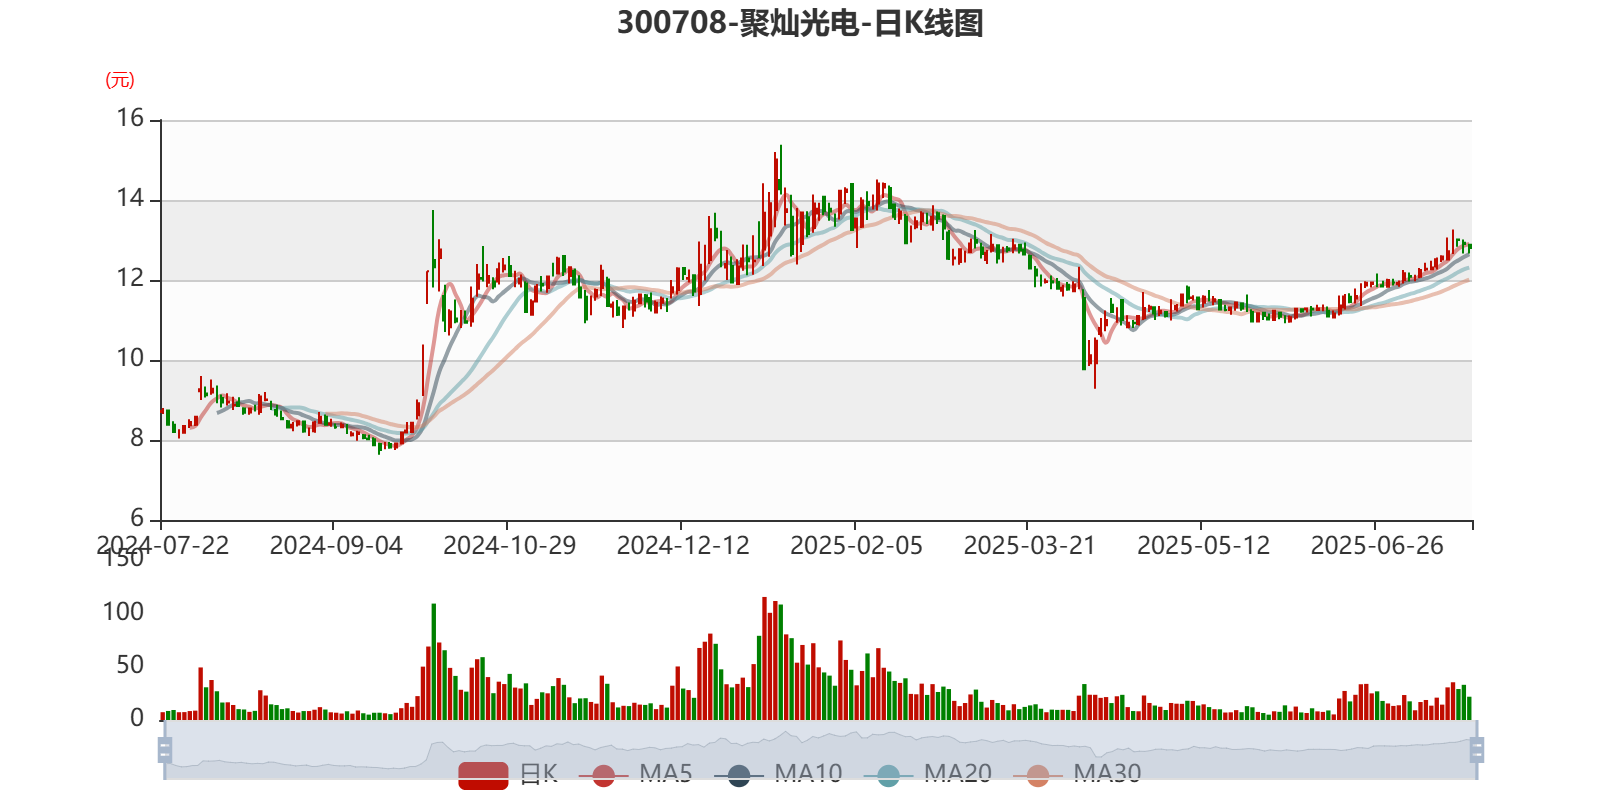Click the 50 volume axis label
This screenshot has width=1600, height=800.
tap(130, 665)
